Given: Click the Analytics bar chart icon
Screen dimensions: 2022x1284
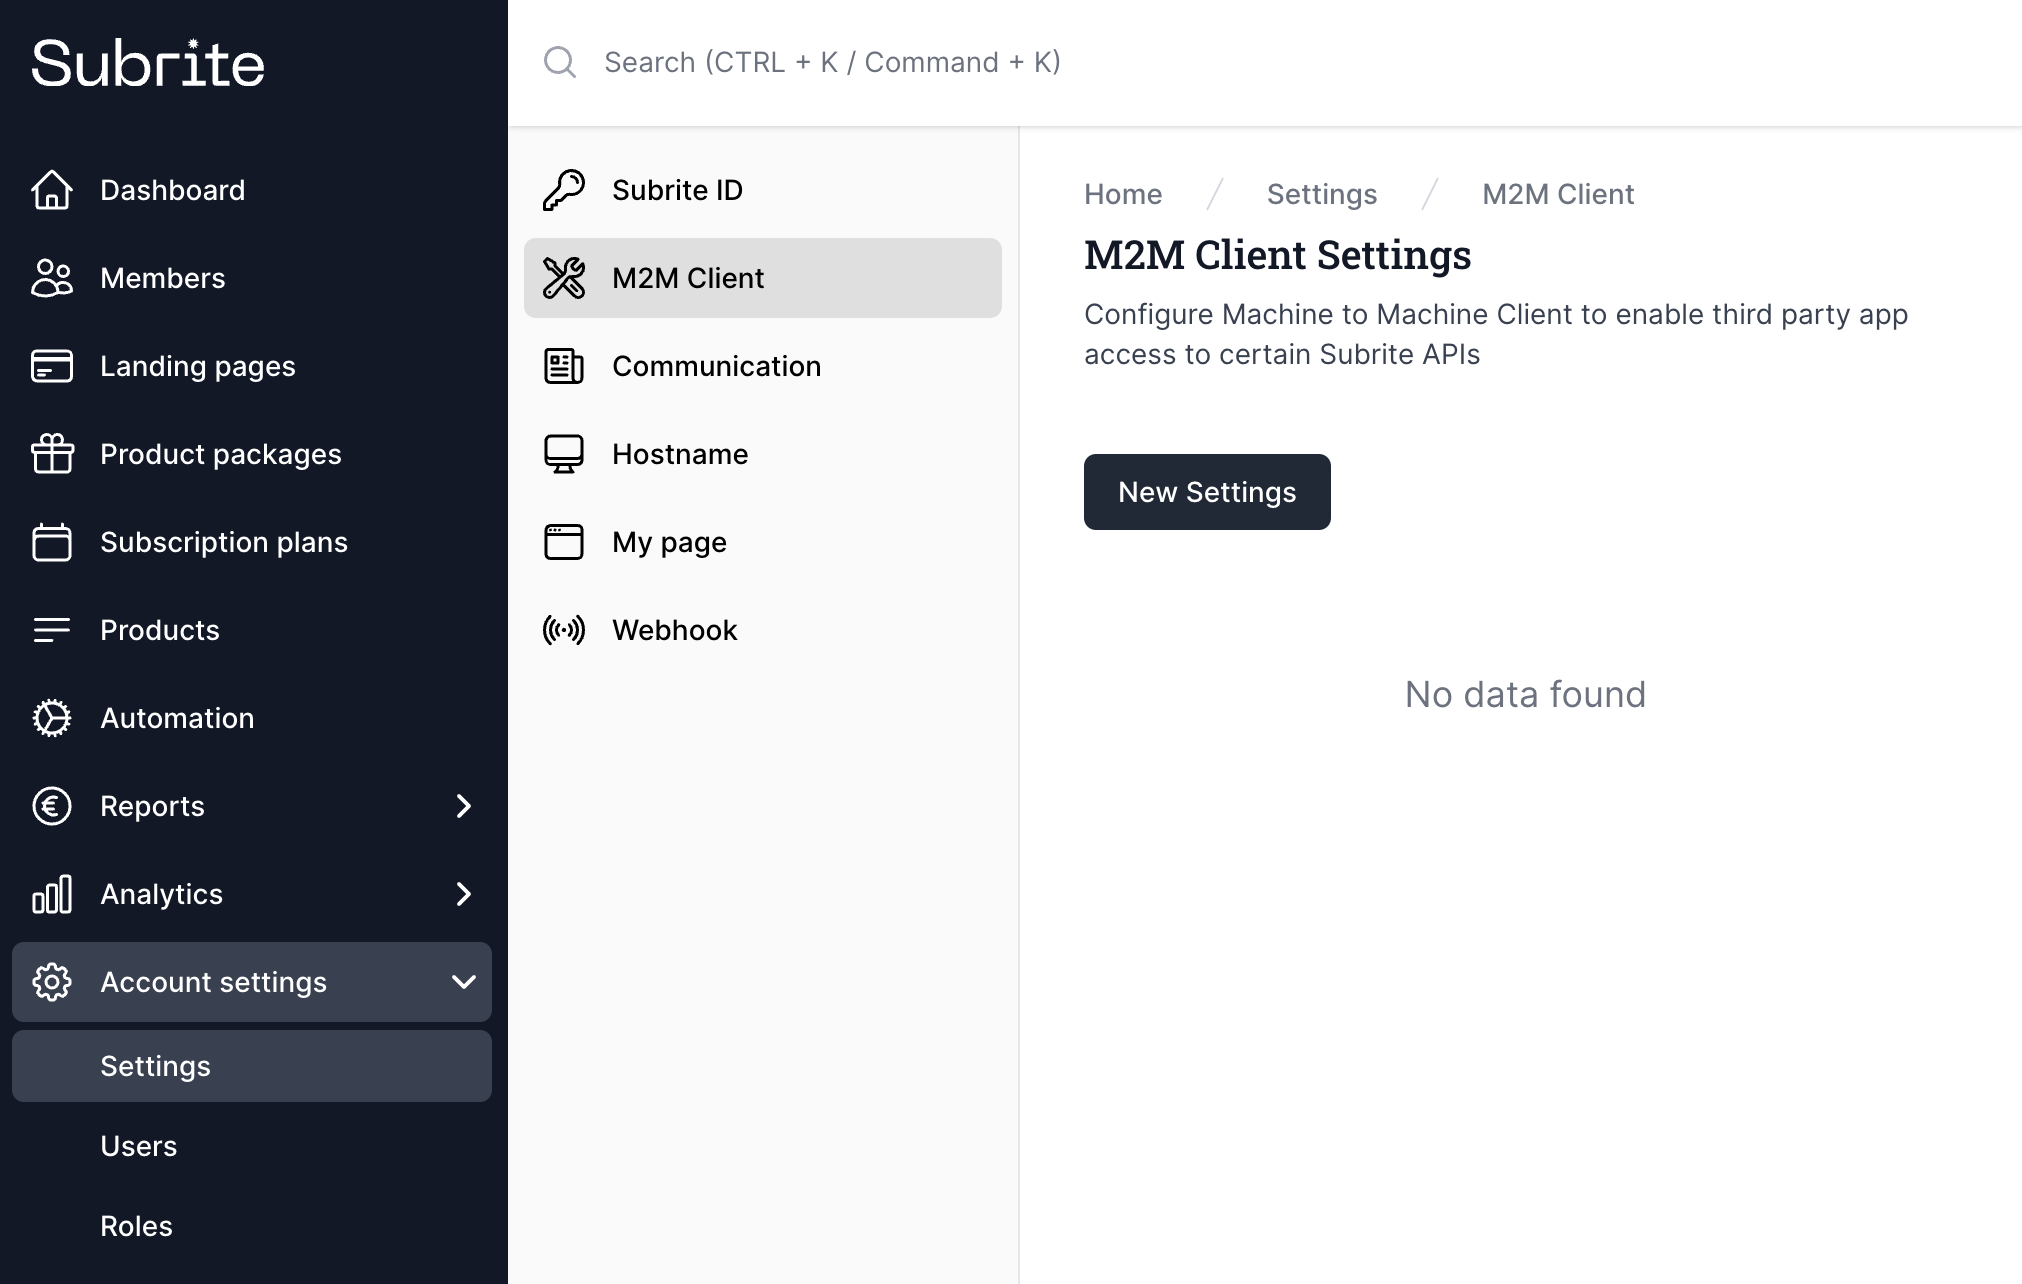Looking at the screenshot, I should click(x=52, y=894).
